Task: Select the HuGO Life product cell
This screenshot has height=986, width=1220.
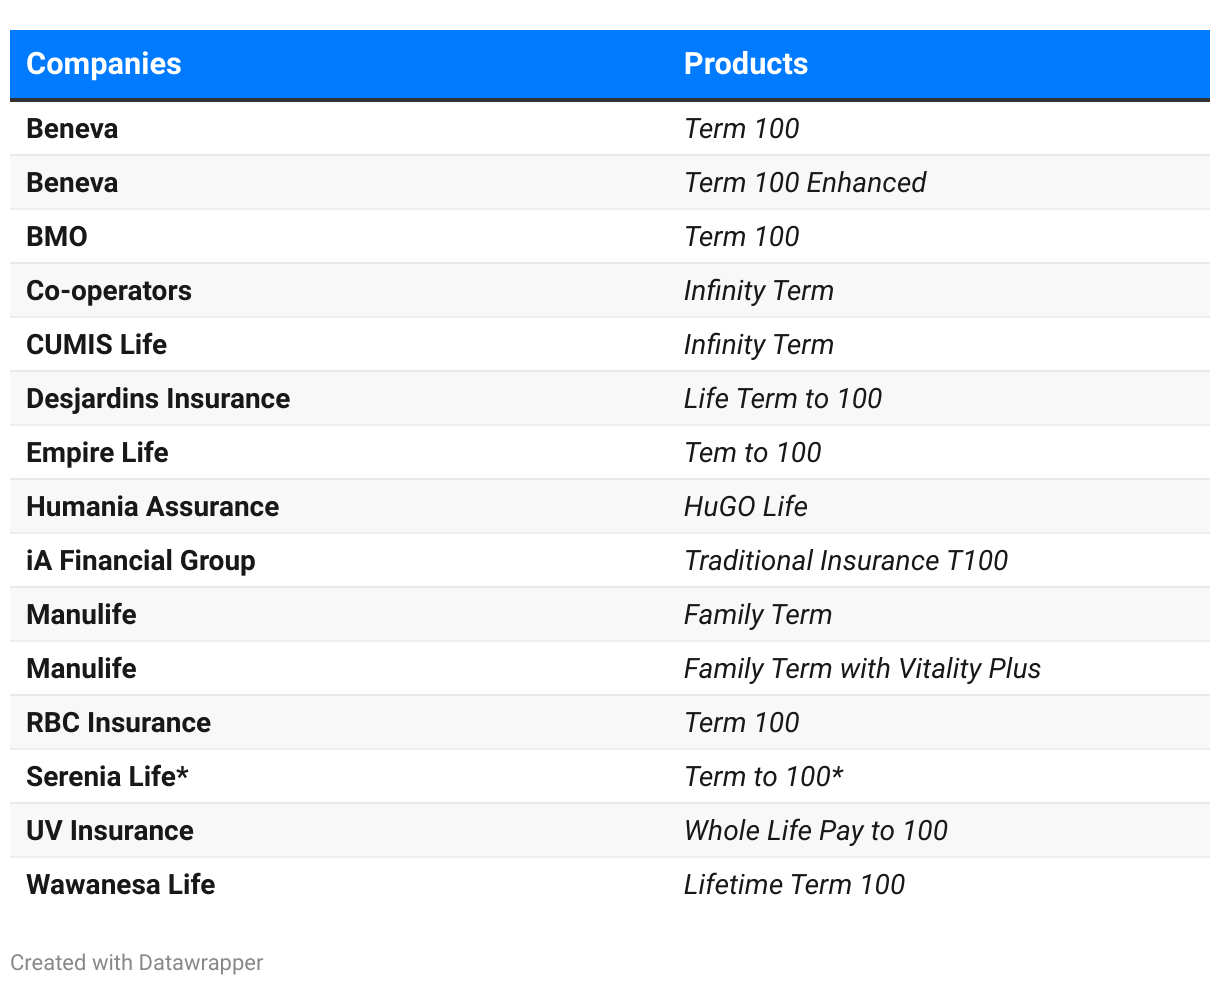Action: [745, 507]
